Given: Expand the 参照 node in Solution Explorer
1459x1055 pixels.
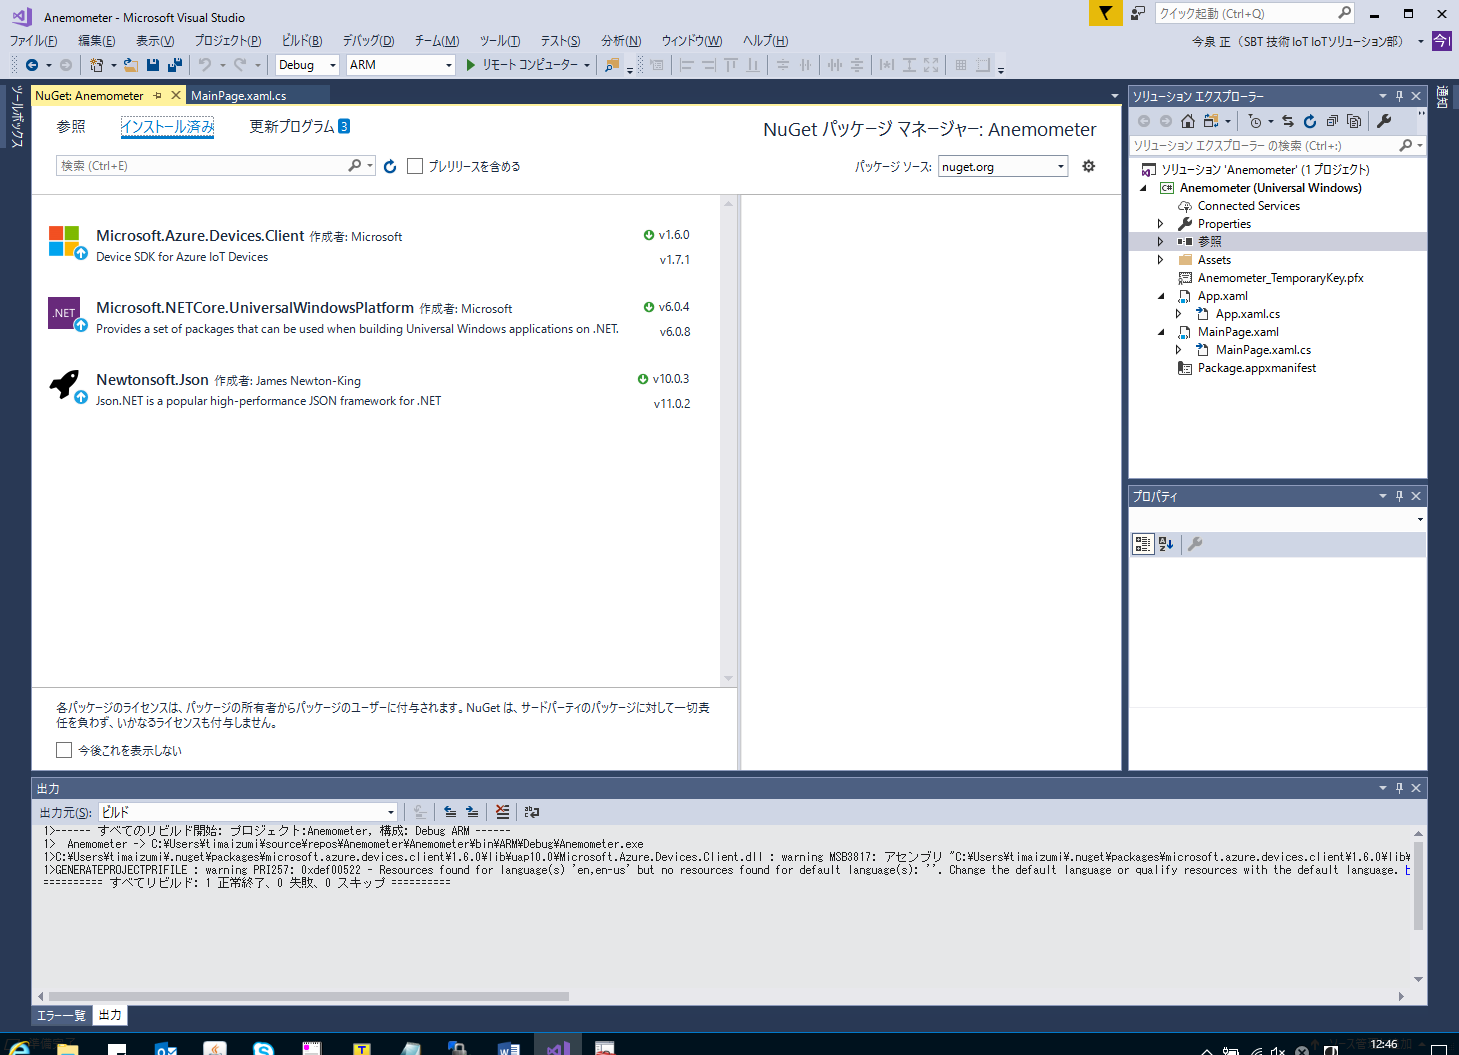Looking at the screenshot, I should pyautogui.click(x=1161, y=242).
